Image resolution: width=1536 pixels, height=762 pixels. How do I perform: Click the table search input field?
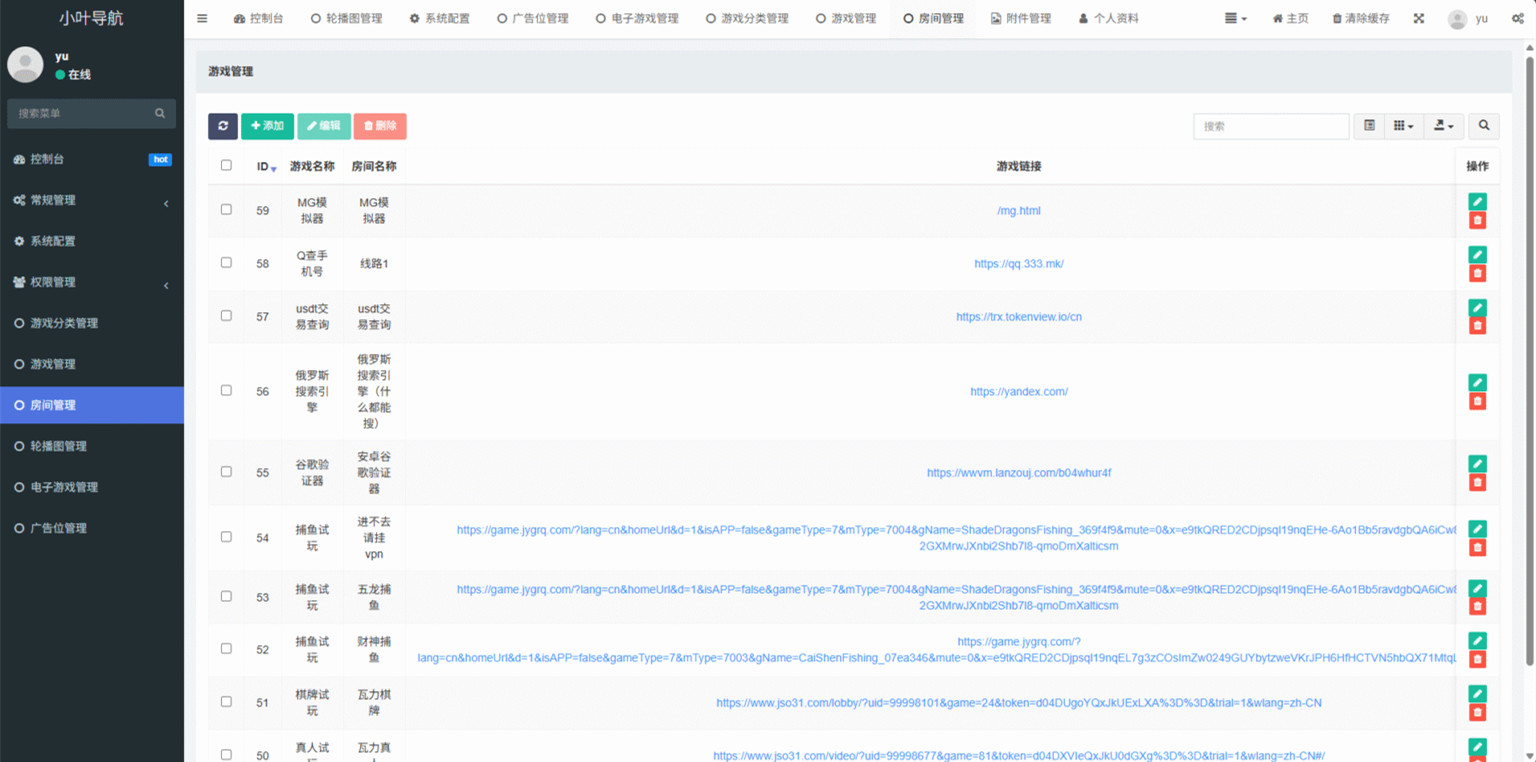[1270, 126]
